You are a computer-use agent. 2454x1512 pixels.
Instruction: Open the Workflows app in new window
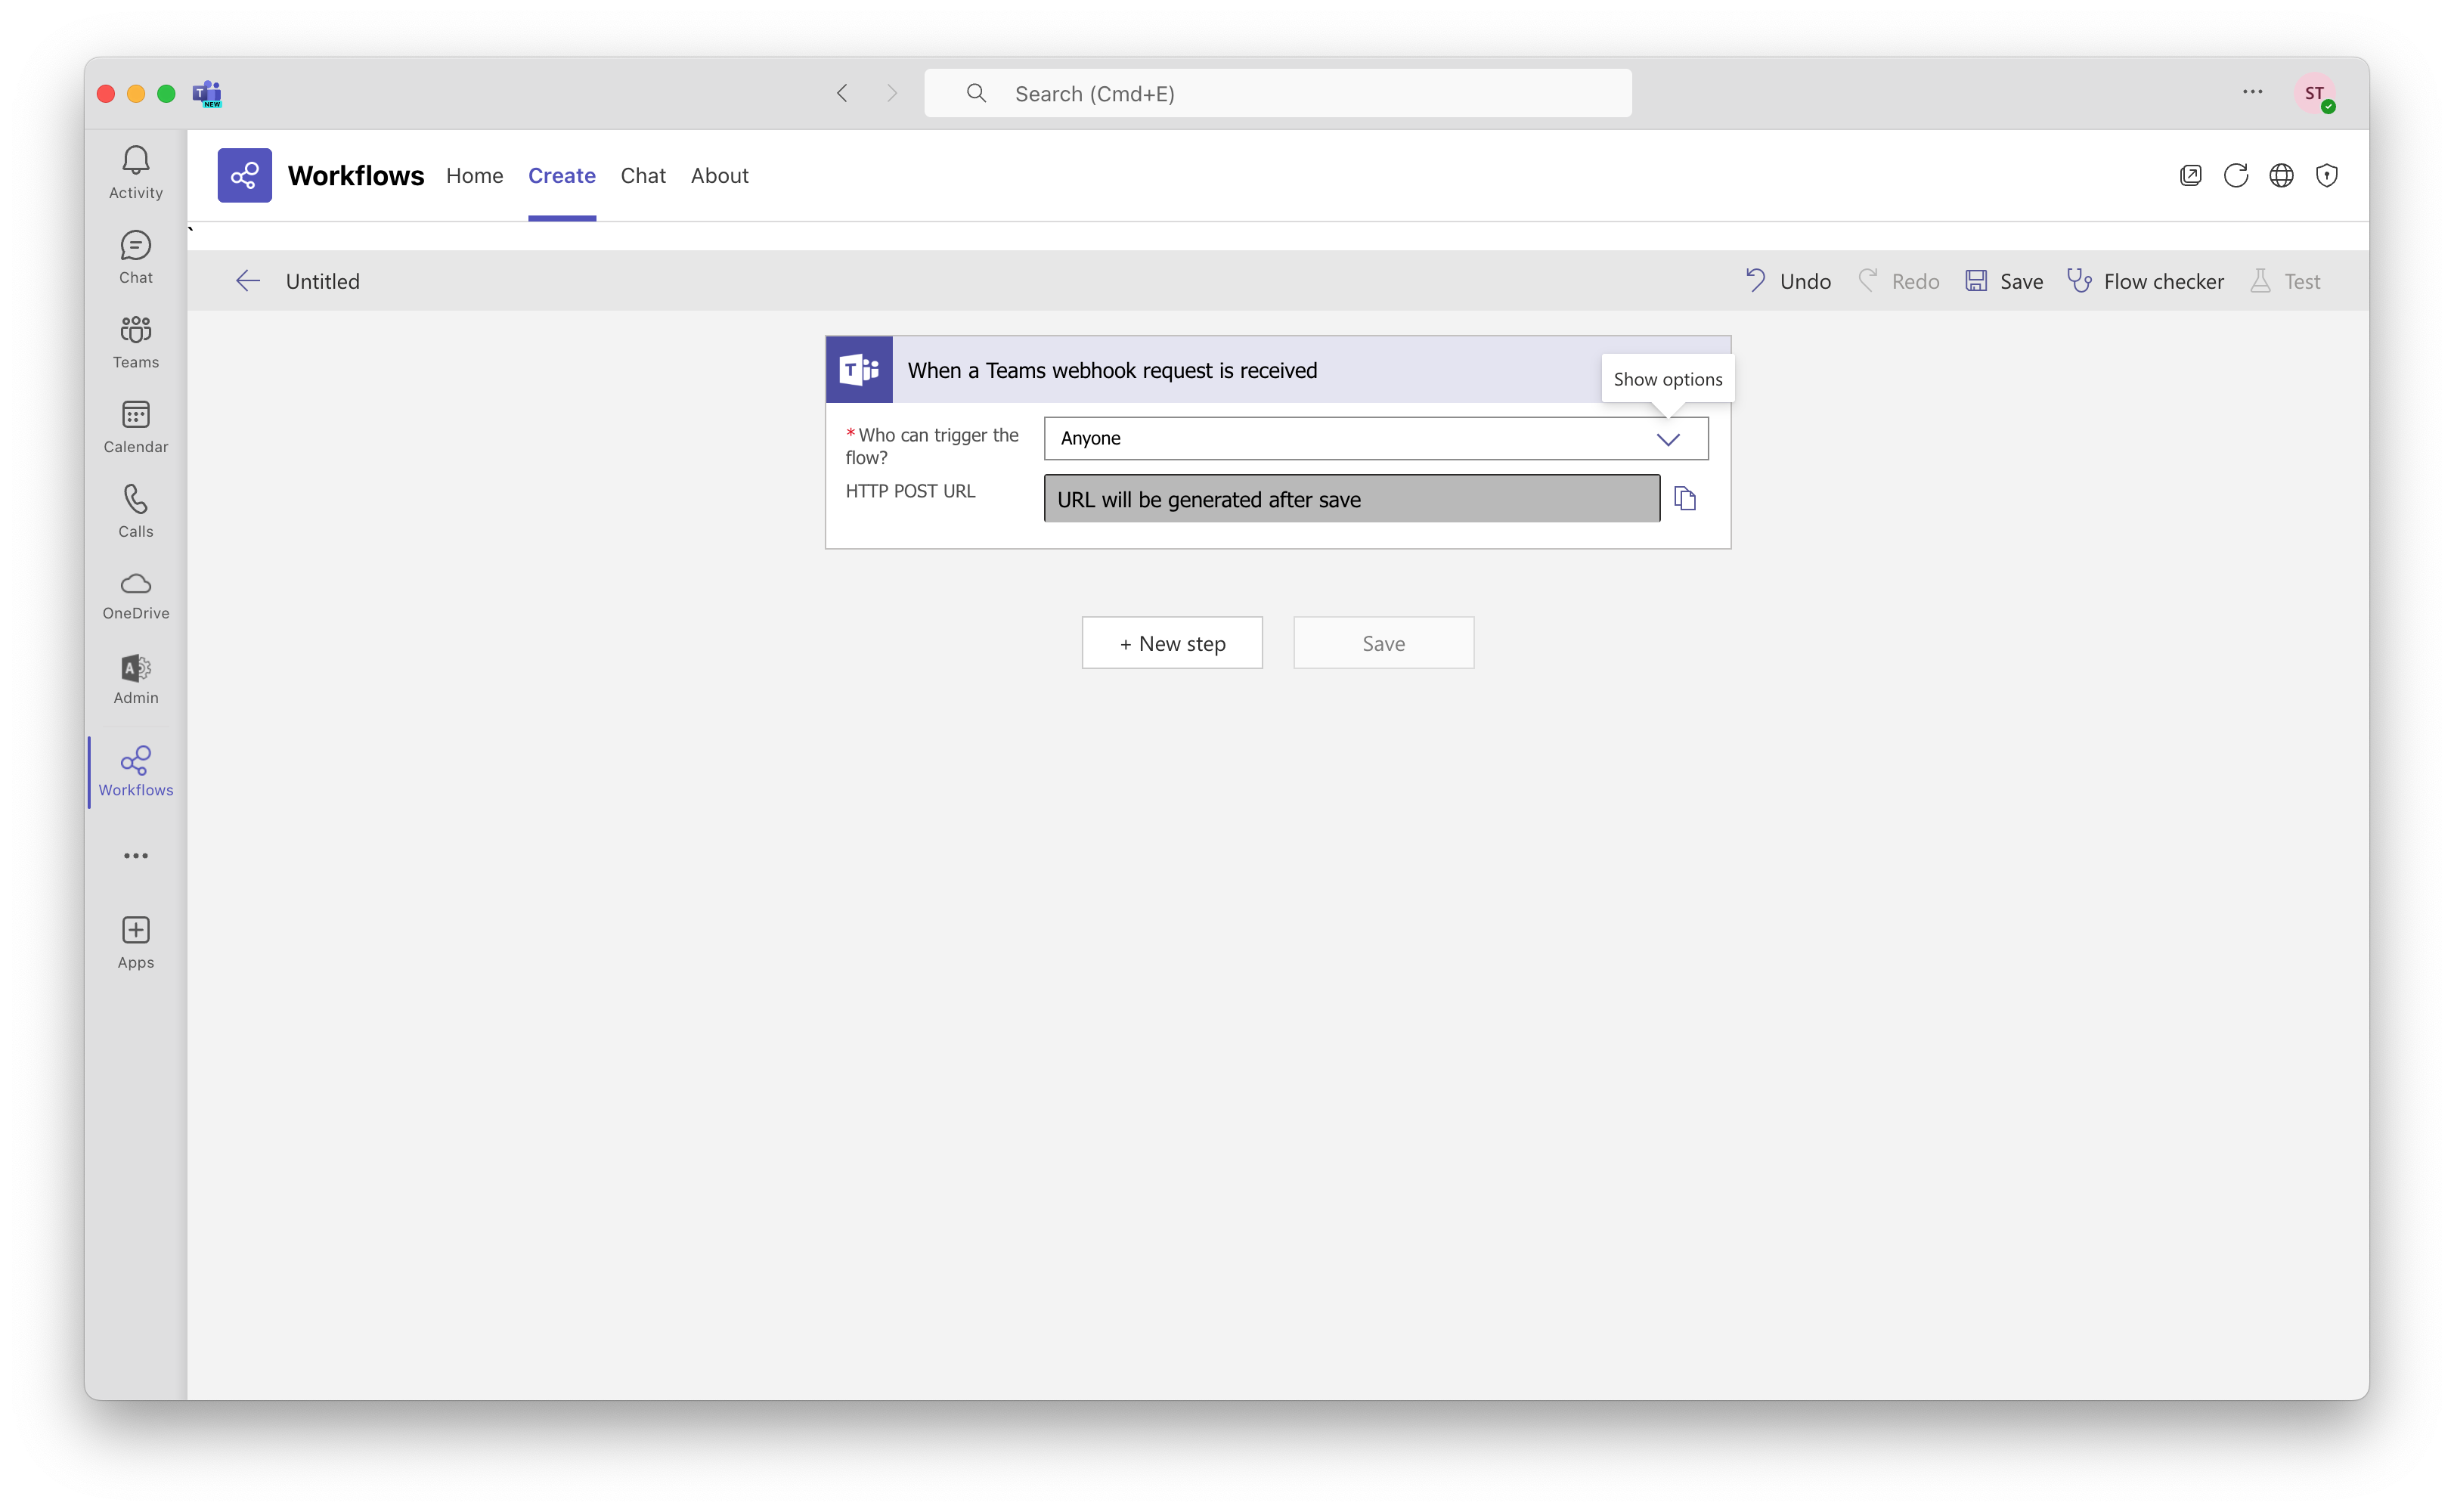2190,175
